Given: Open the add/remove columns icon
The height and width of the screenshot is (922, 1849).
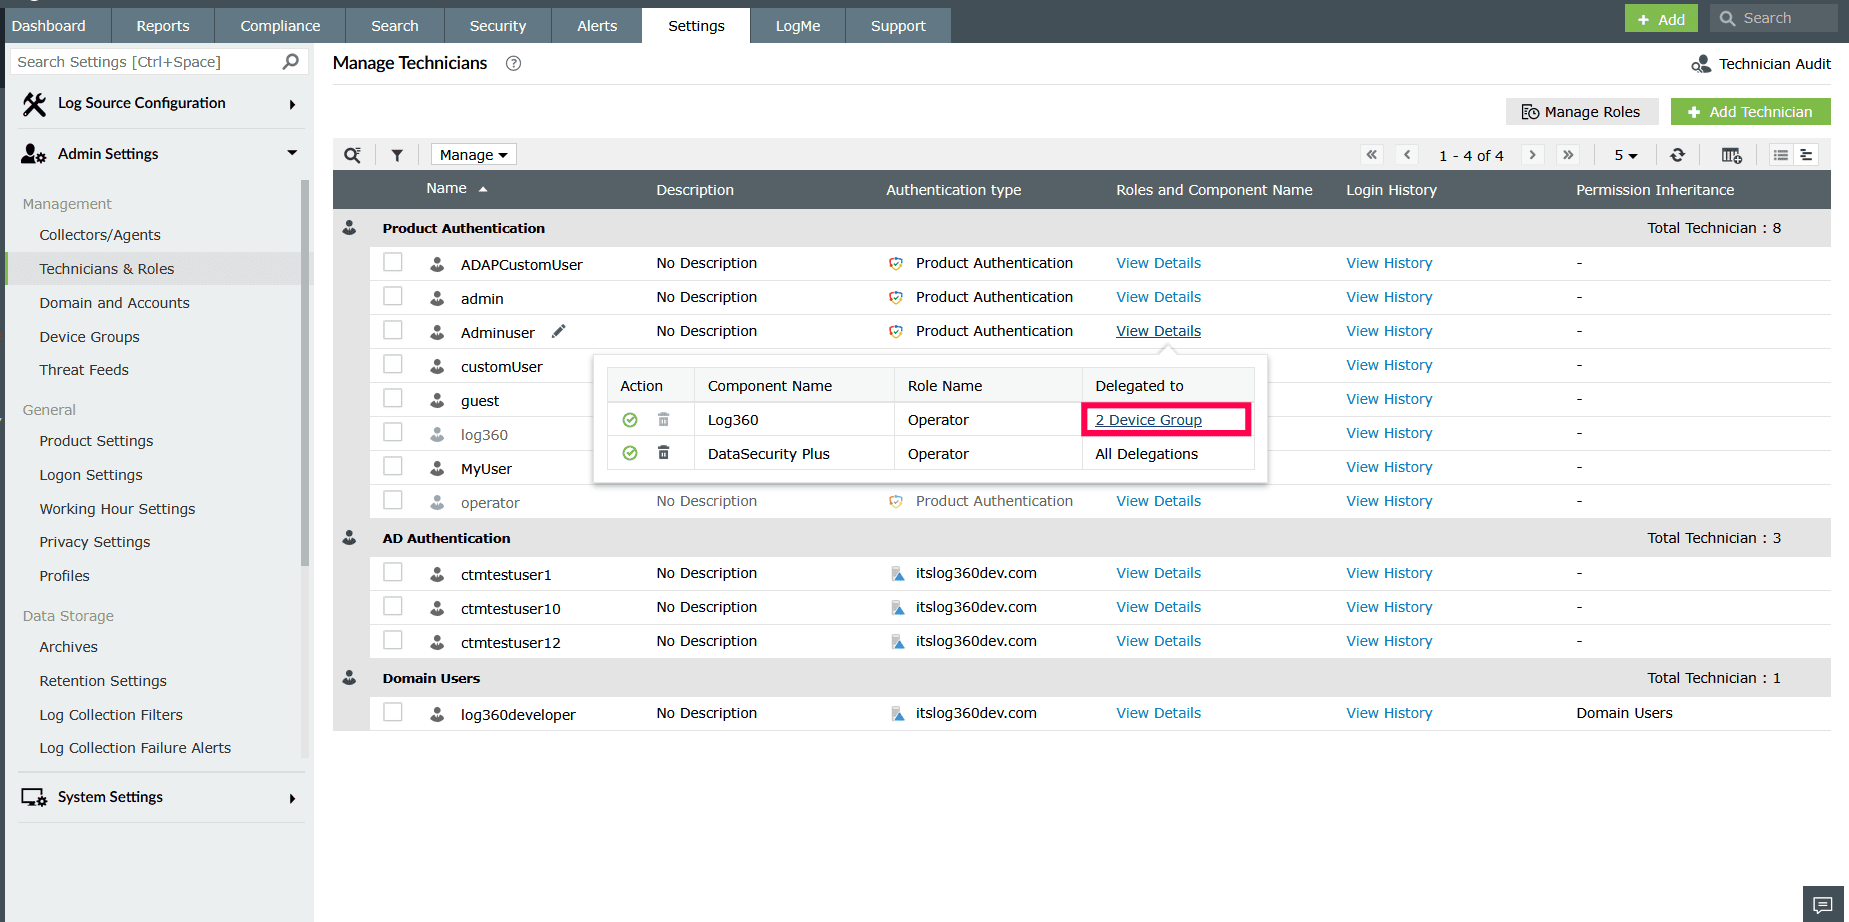Looking at the screenshot, I should click(x=1731, y=155).
